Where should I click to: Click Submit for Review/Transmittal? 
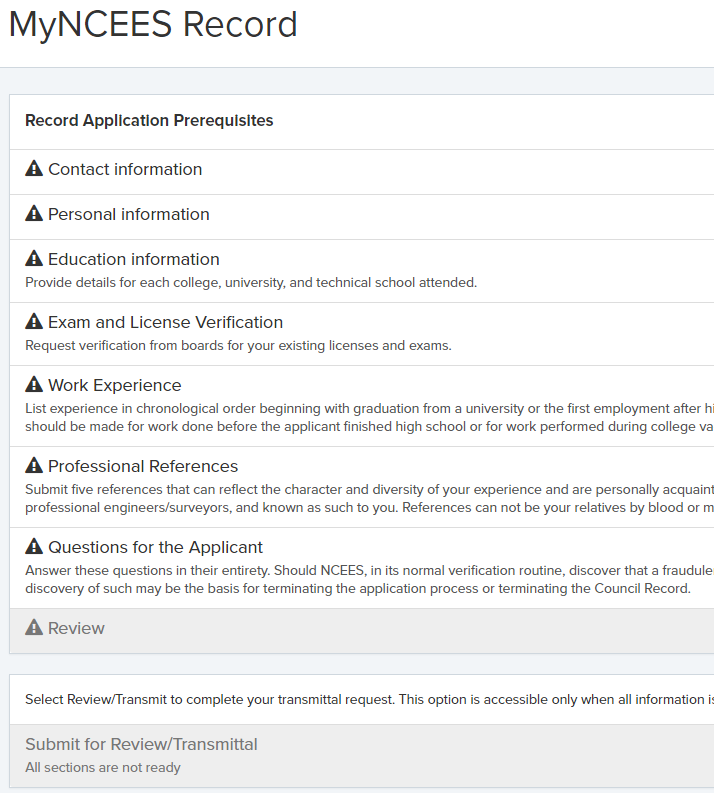click(x=362, y=756)
